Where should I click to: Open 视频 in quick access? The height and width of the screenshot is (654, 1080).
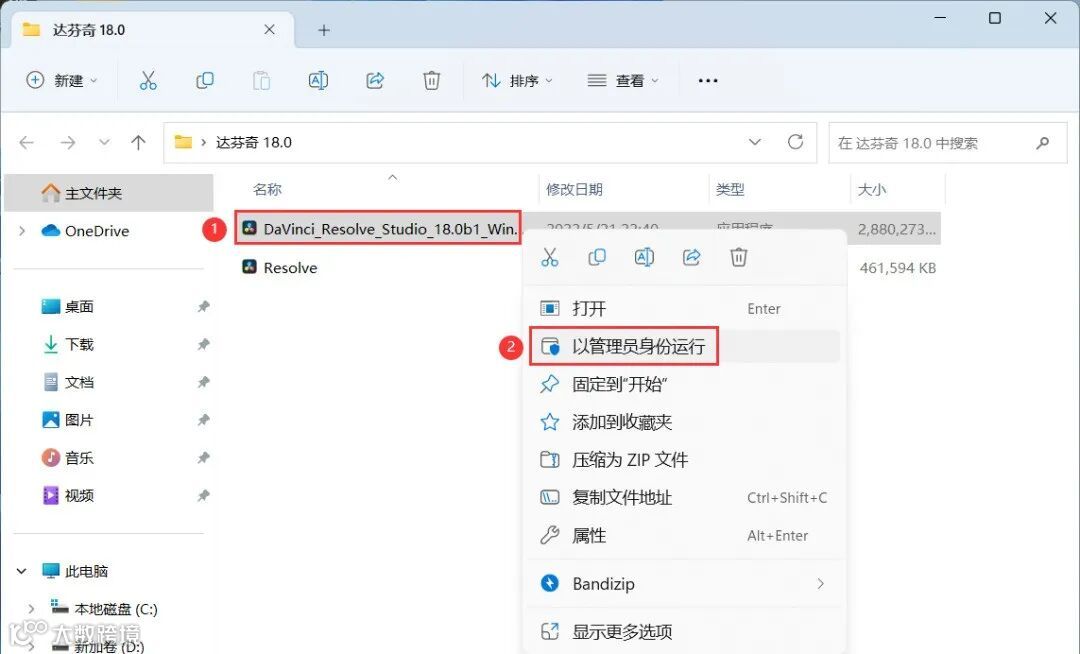tap(68, 496)
